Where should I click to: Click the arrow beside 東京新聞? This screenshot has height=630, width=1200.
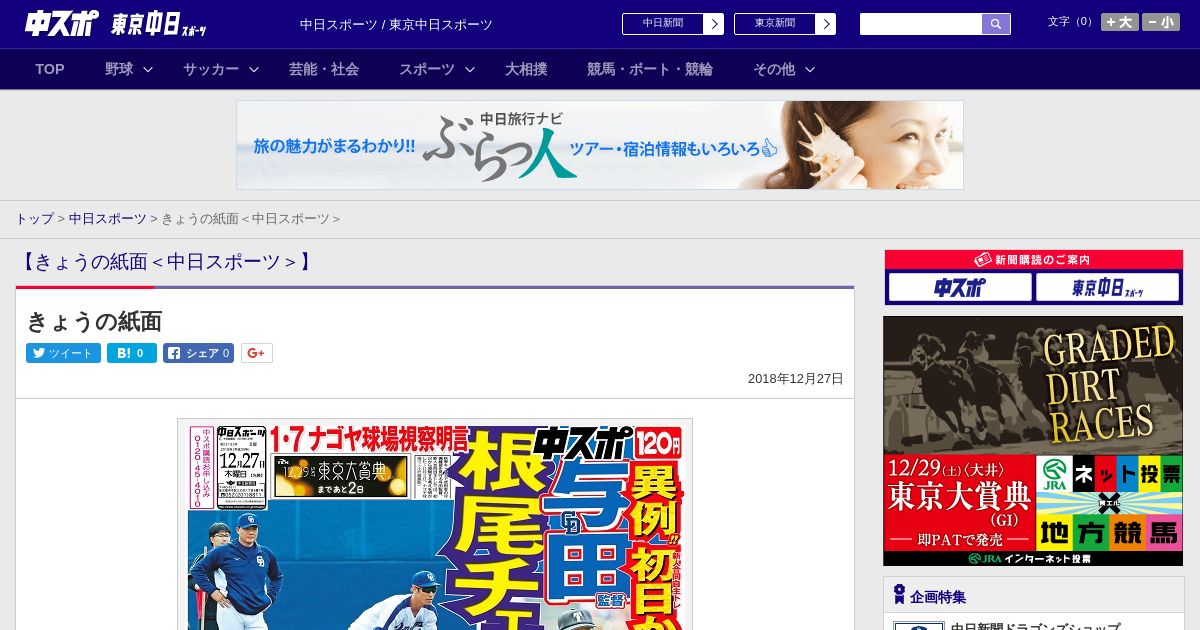(x=826, y=24)
